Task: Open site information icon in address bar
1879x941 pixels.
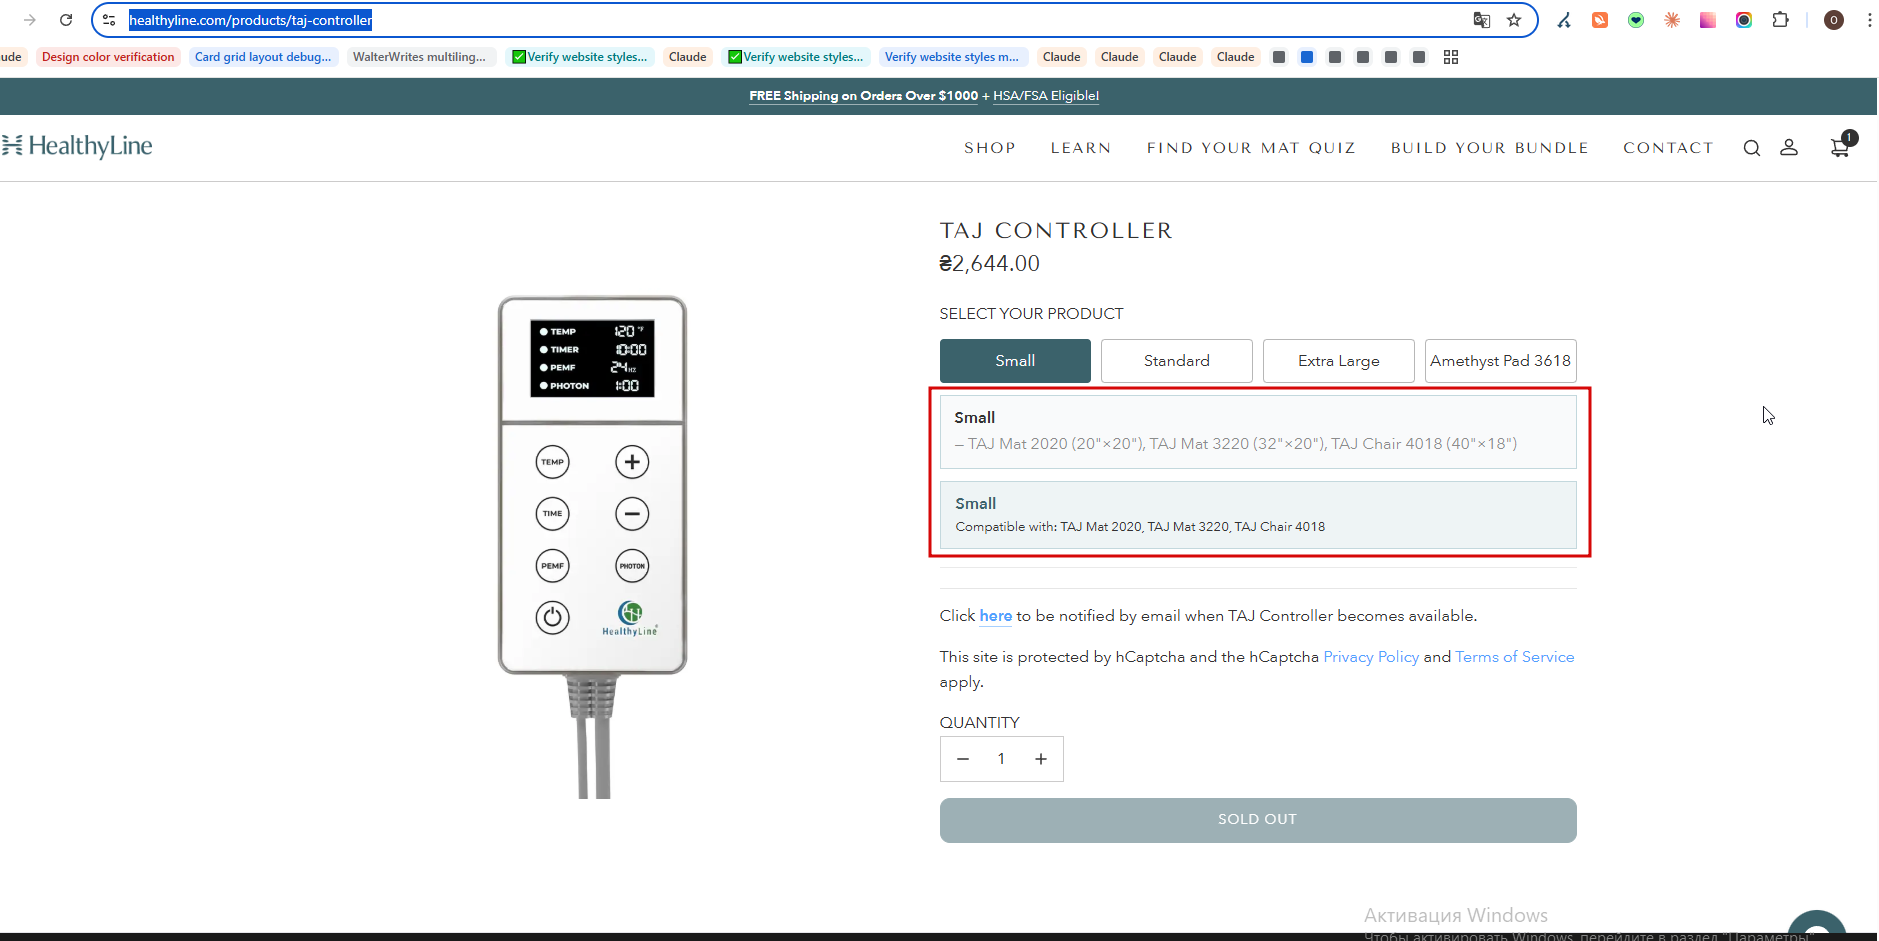Action: 109,20
